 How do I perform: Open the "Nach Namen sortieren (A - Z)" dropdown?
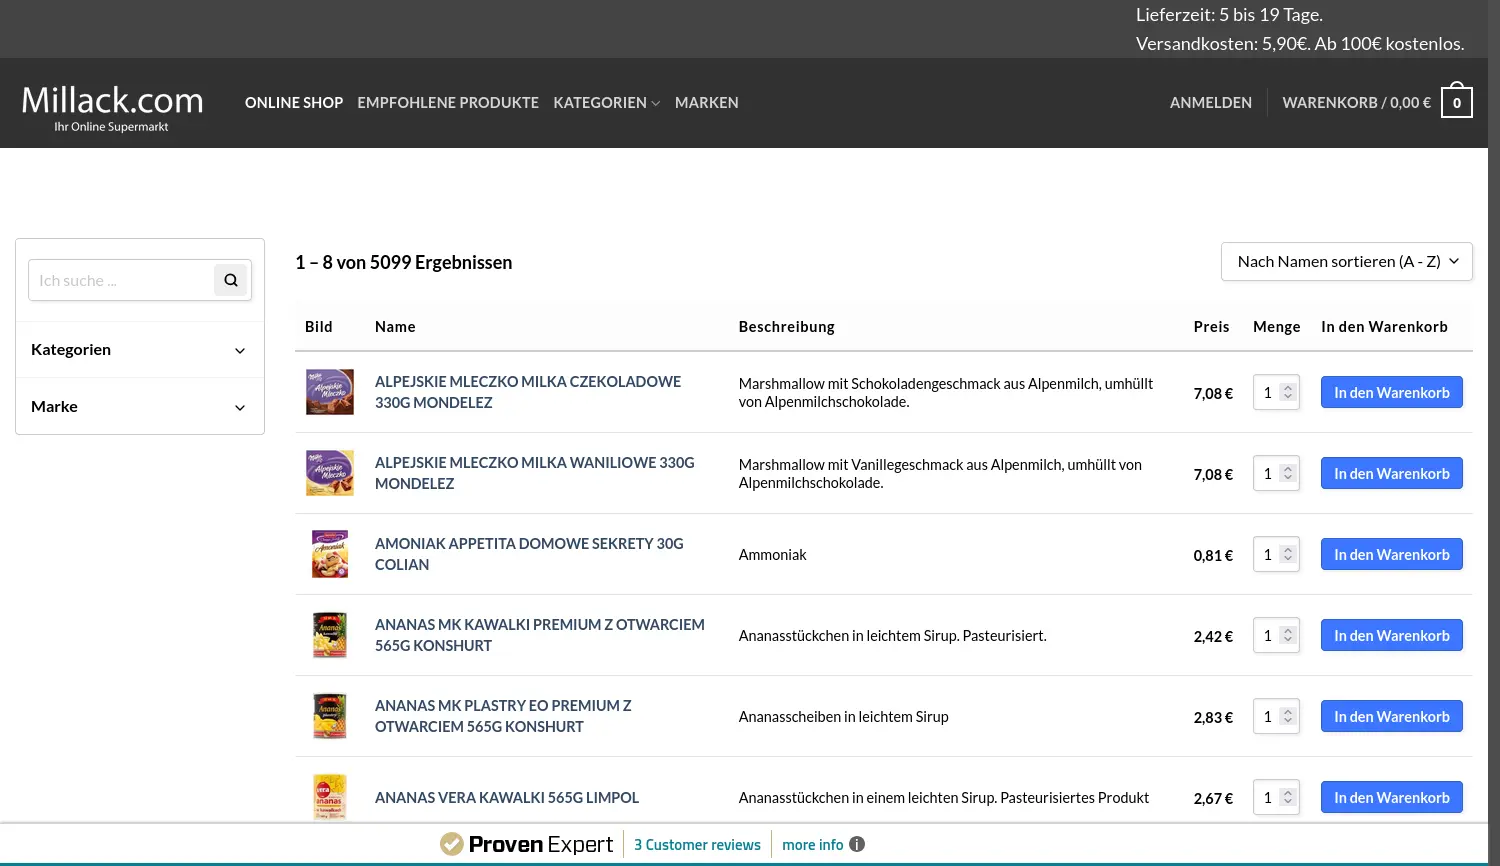[x=1346, y=261]
